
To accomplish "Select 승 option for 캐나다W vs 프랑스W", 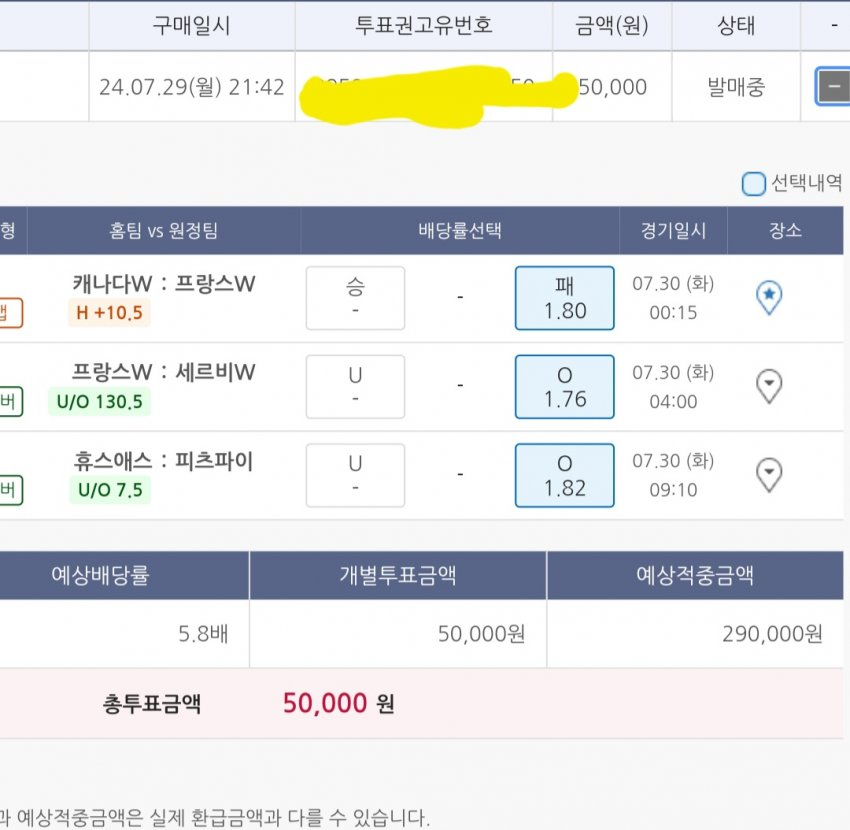I will click(355, 298).
